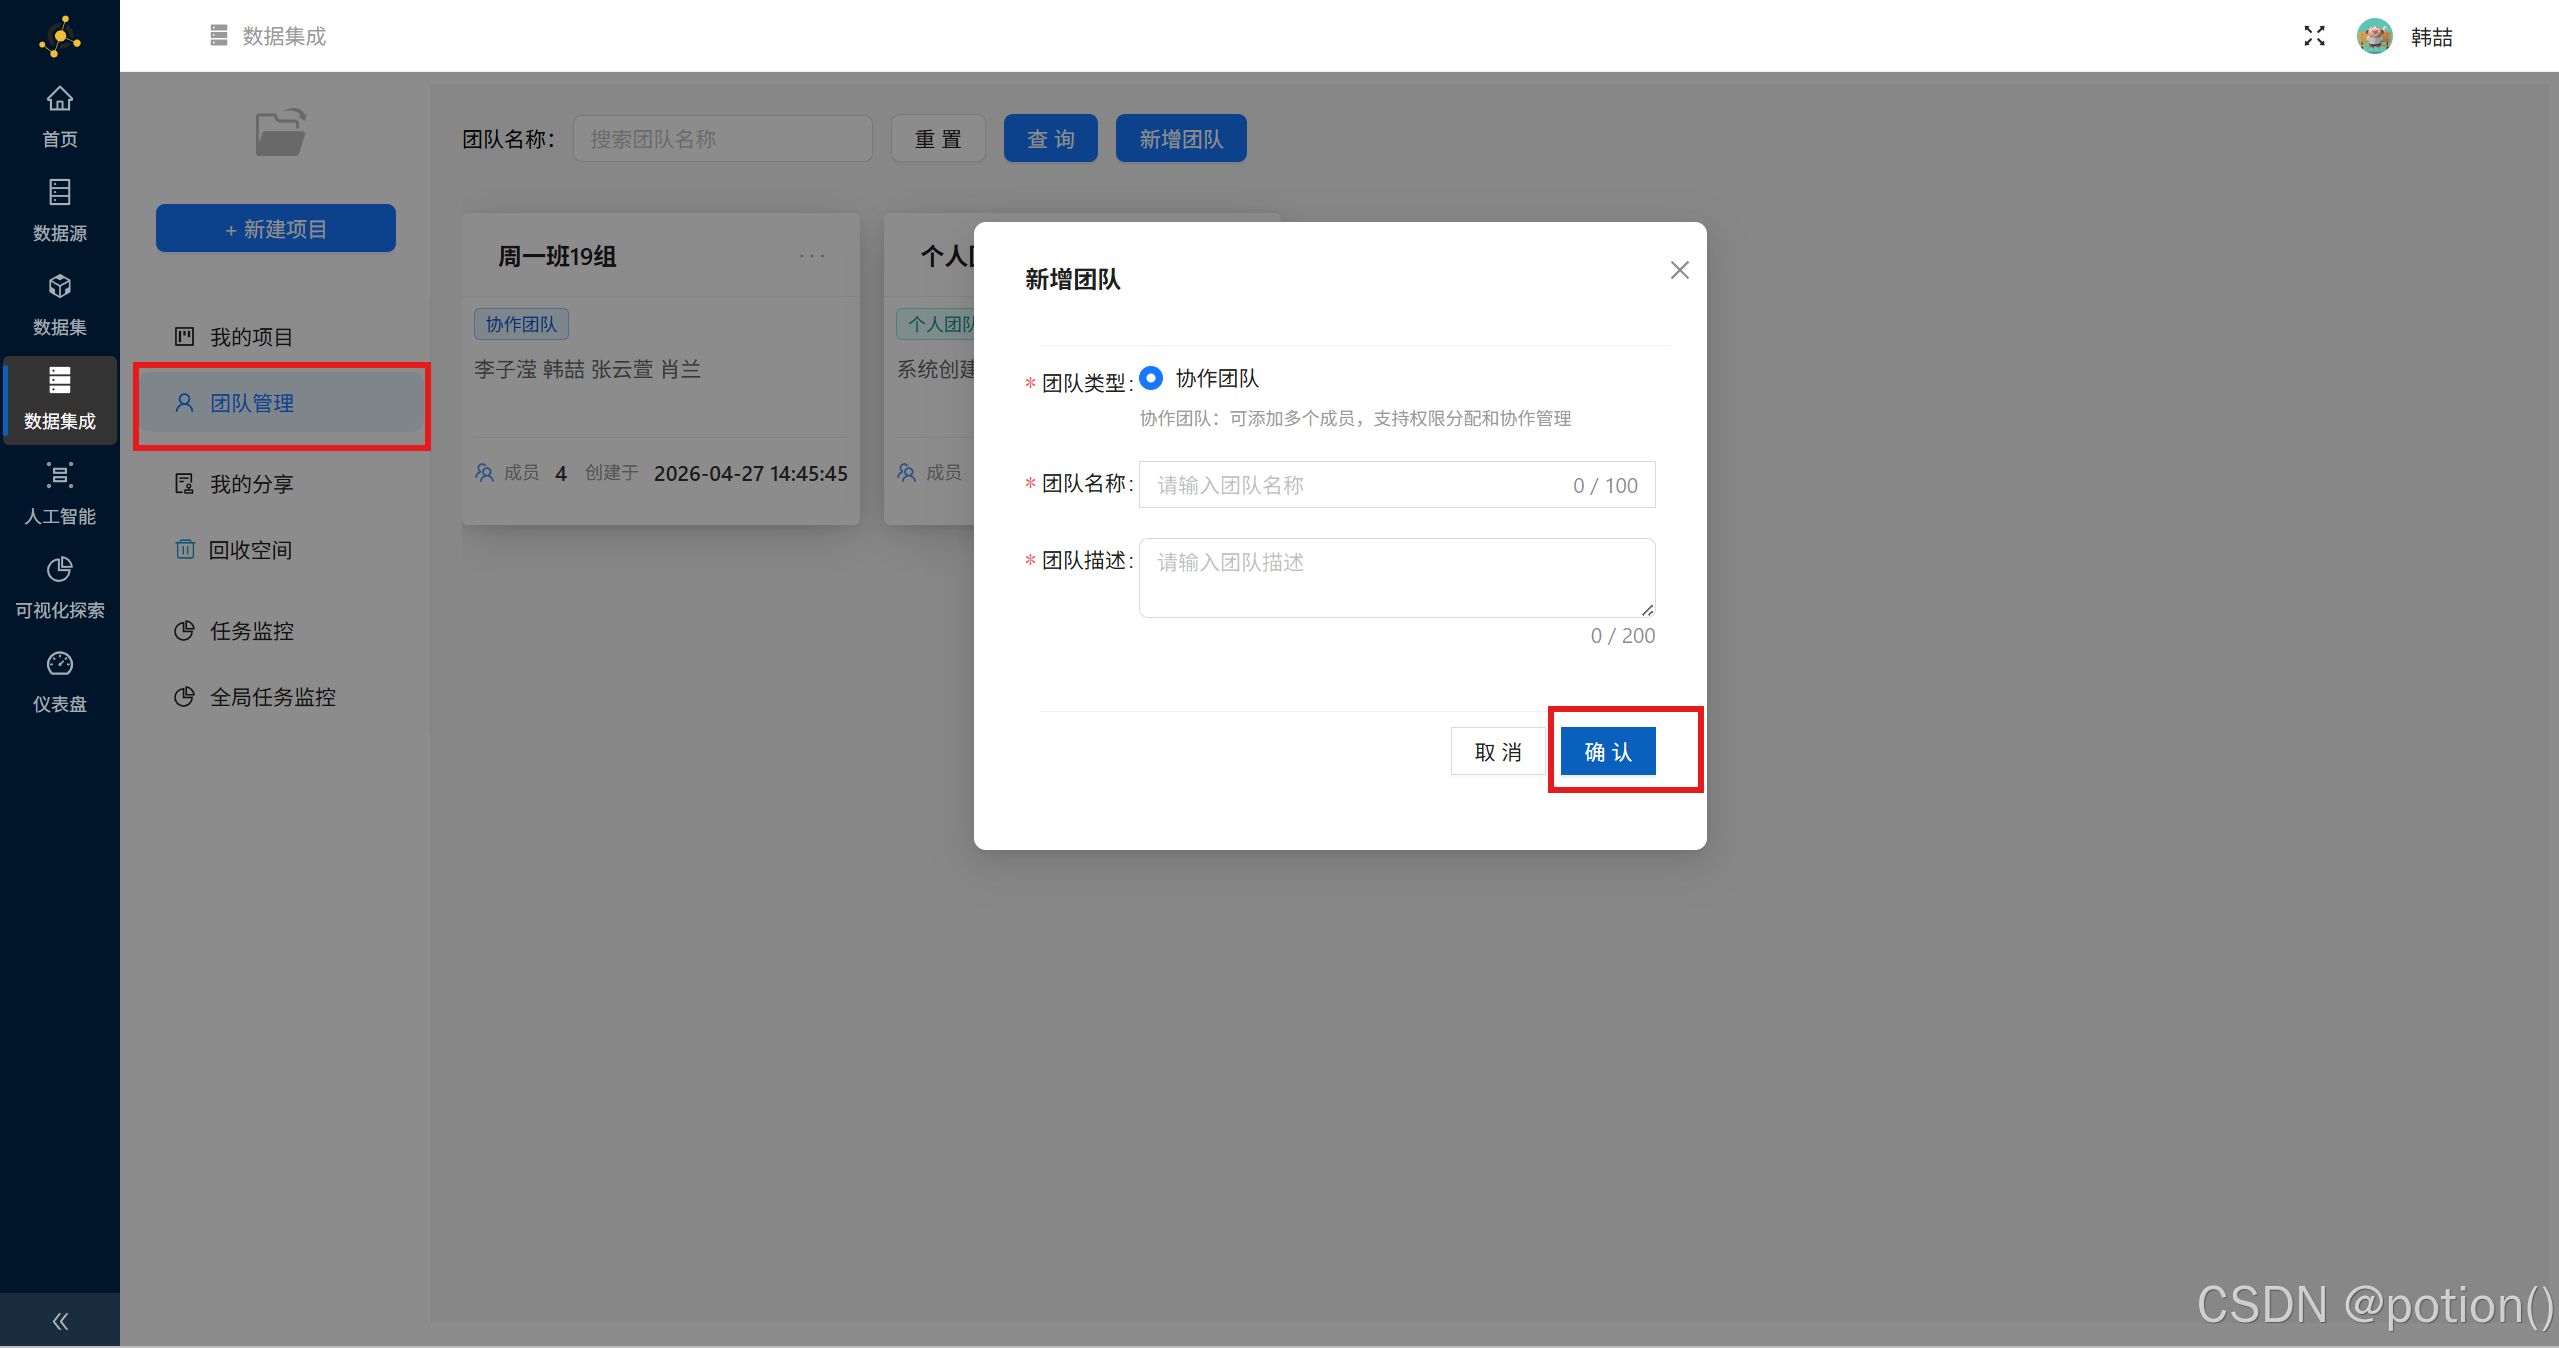Click the 0/200 character counter area
The height and width of the screenshot is (1348, 2559).
pos(1622,635)
